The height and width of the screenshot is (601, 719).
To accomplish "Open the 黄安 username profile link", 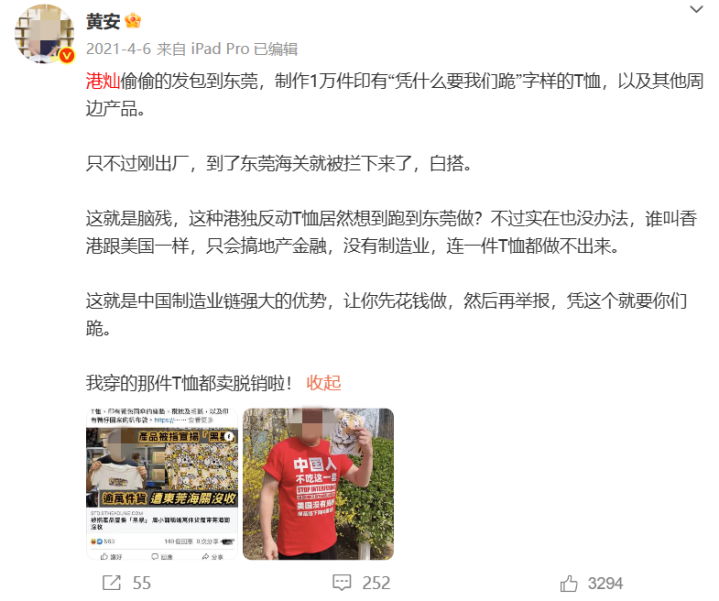I will [103, 21].
